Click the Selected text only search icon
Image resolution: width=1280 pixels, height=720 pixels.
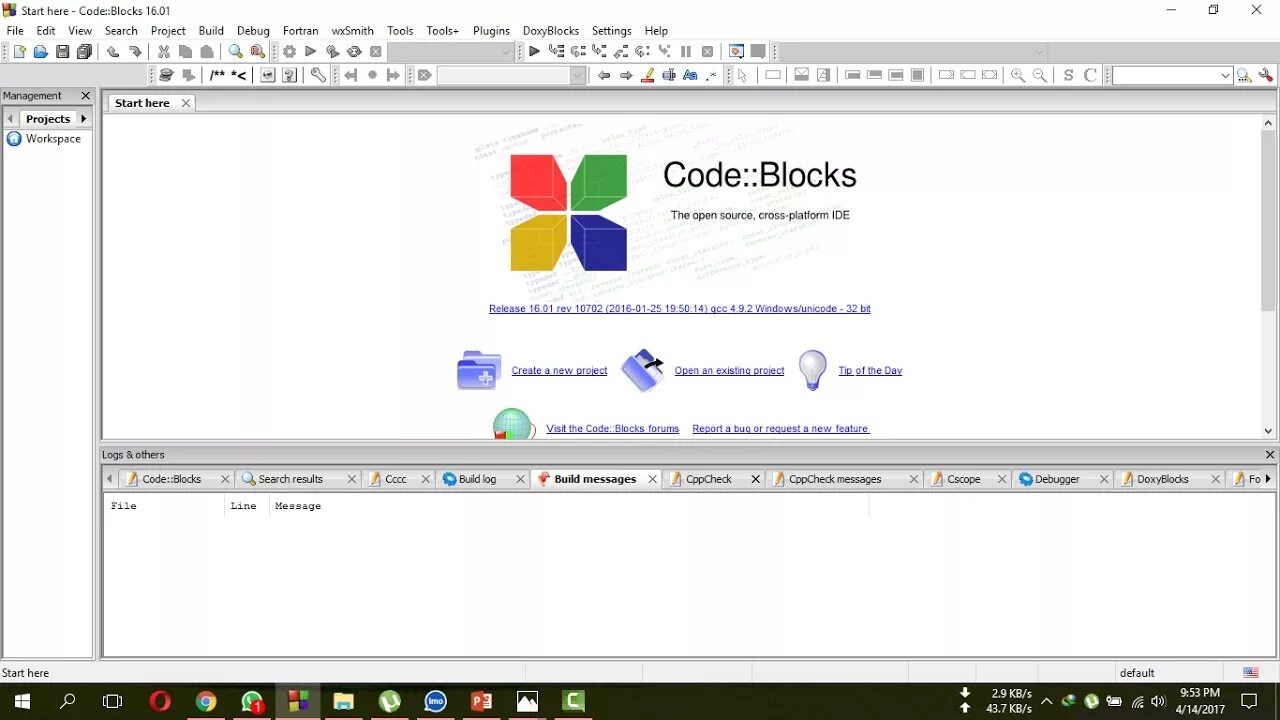[669, 76]
